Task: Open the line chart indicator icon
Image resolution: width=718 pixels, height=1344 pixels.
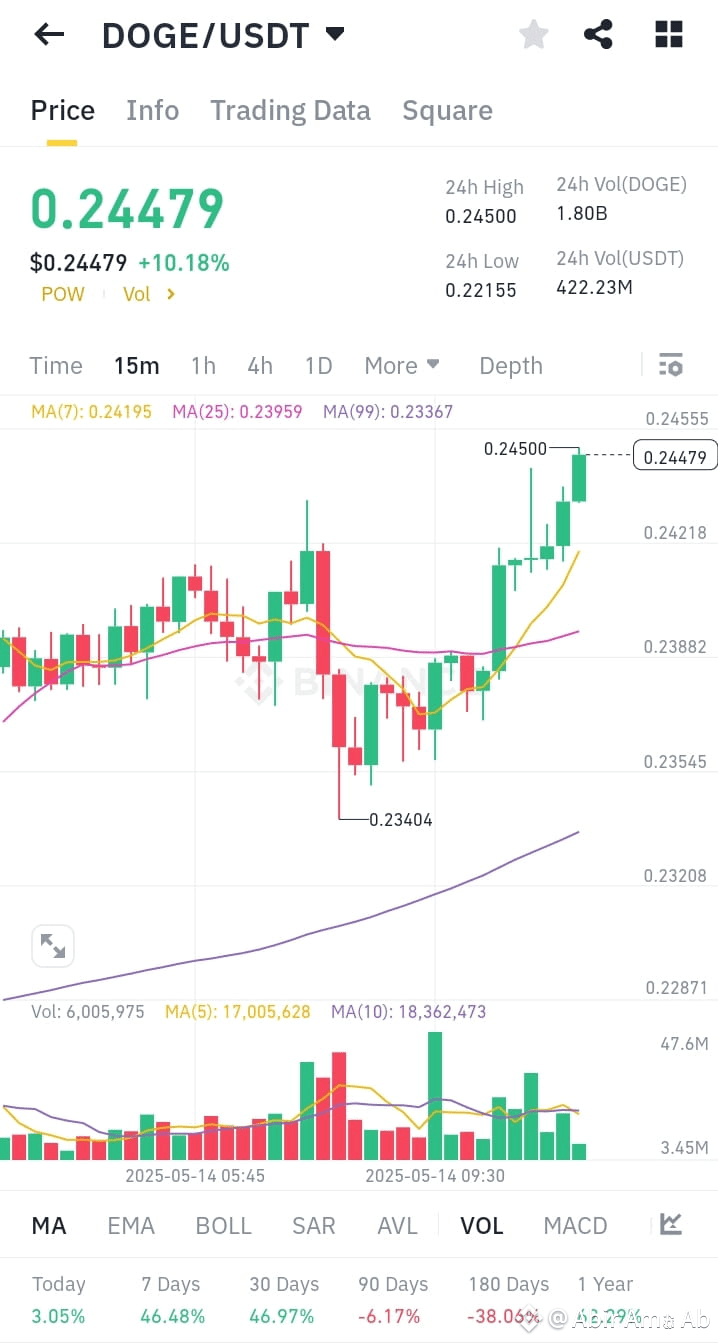Action: pyautogui.click(x=669, y=1225)
